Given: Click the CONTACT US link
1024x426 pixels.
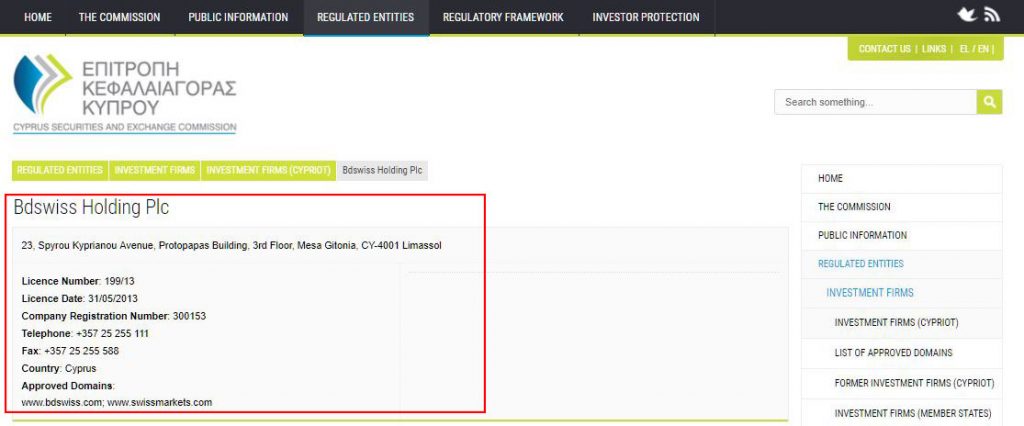Looking at the screenshot, I should click(884, 49).
